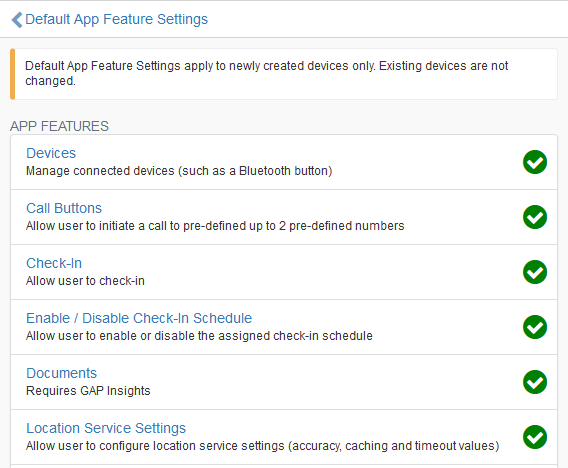Open Location Service Settings link

coord(106,429)
